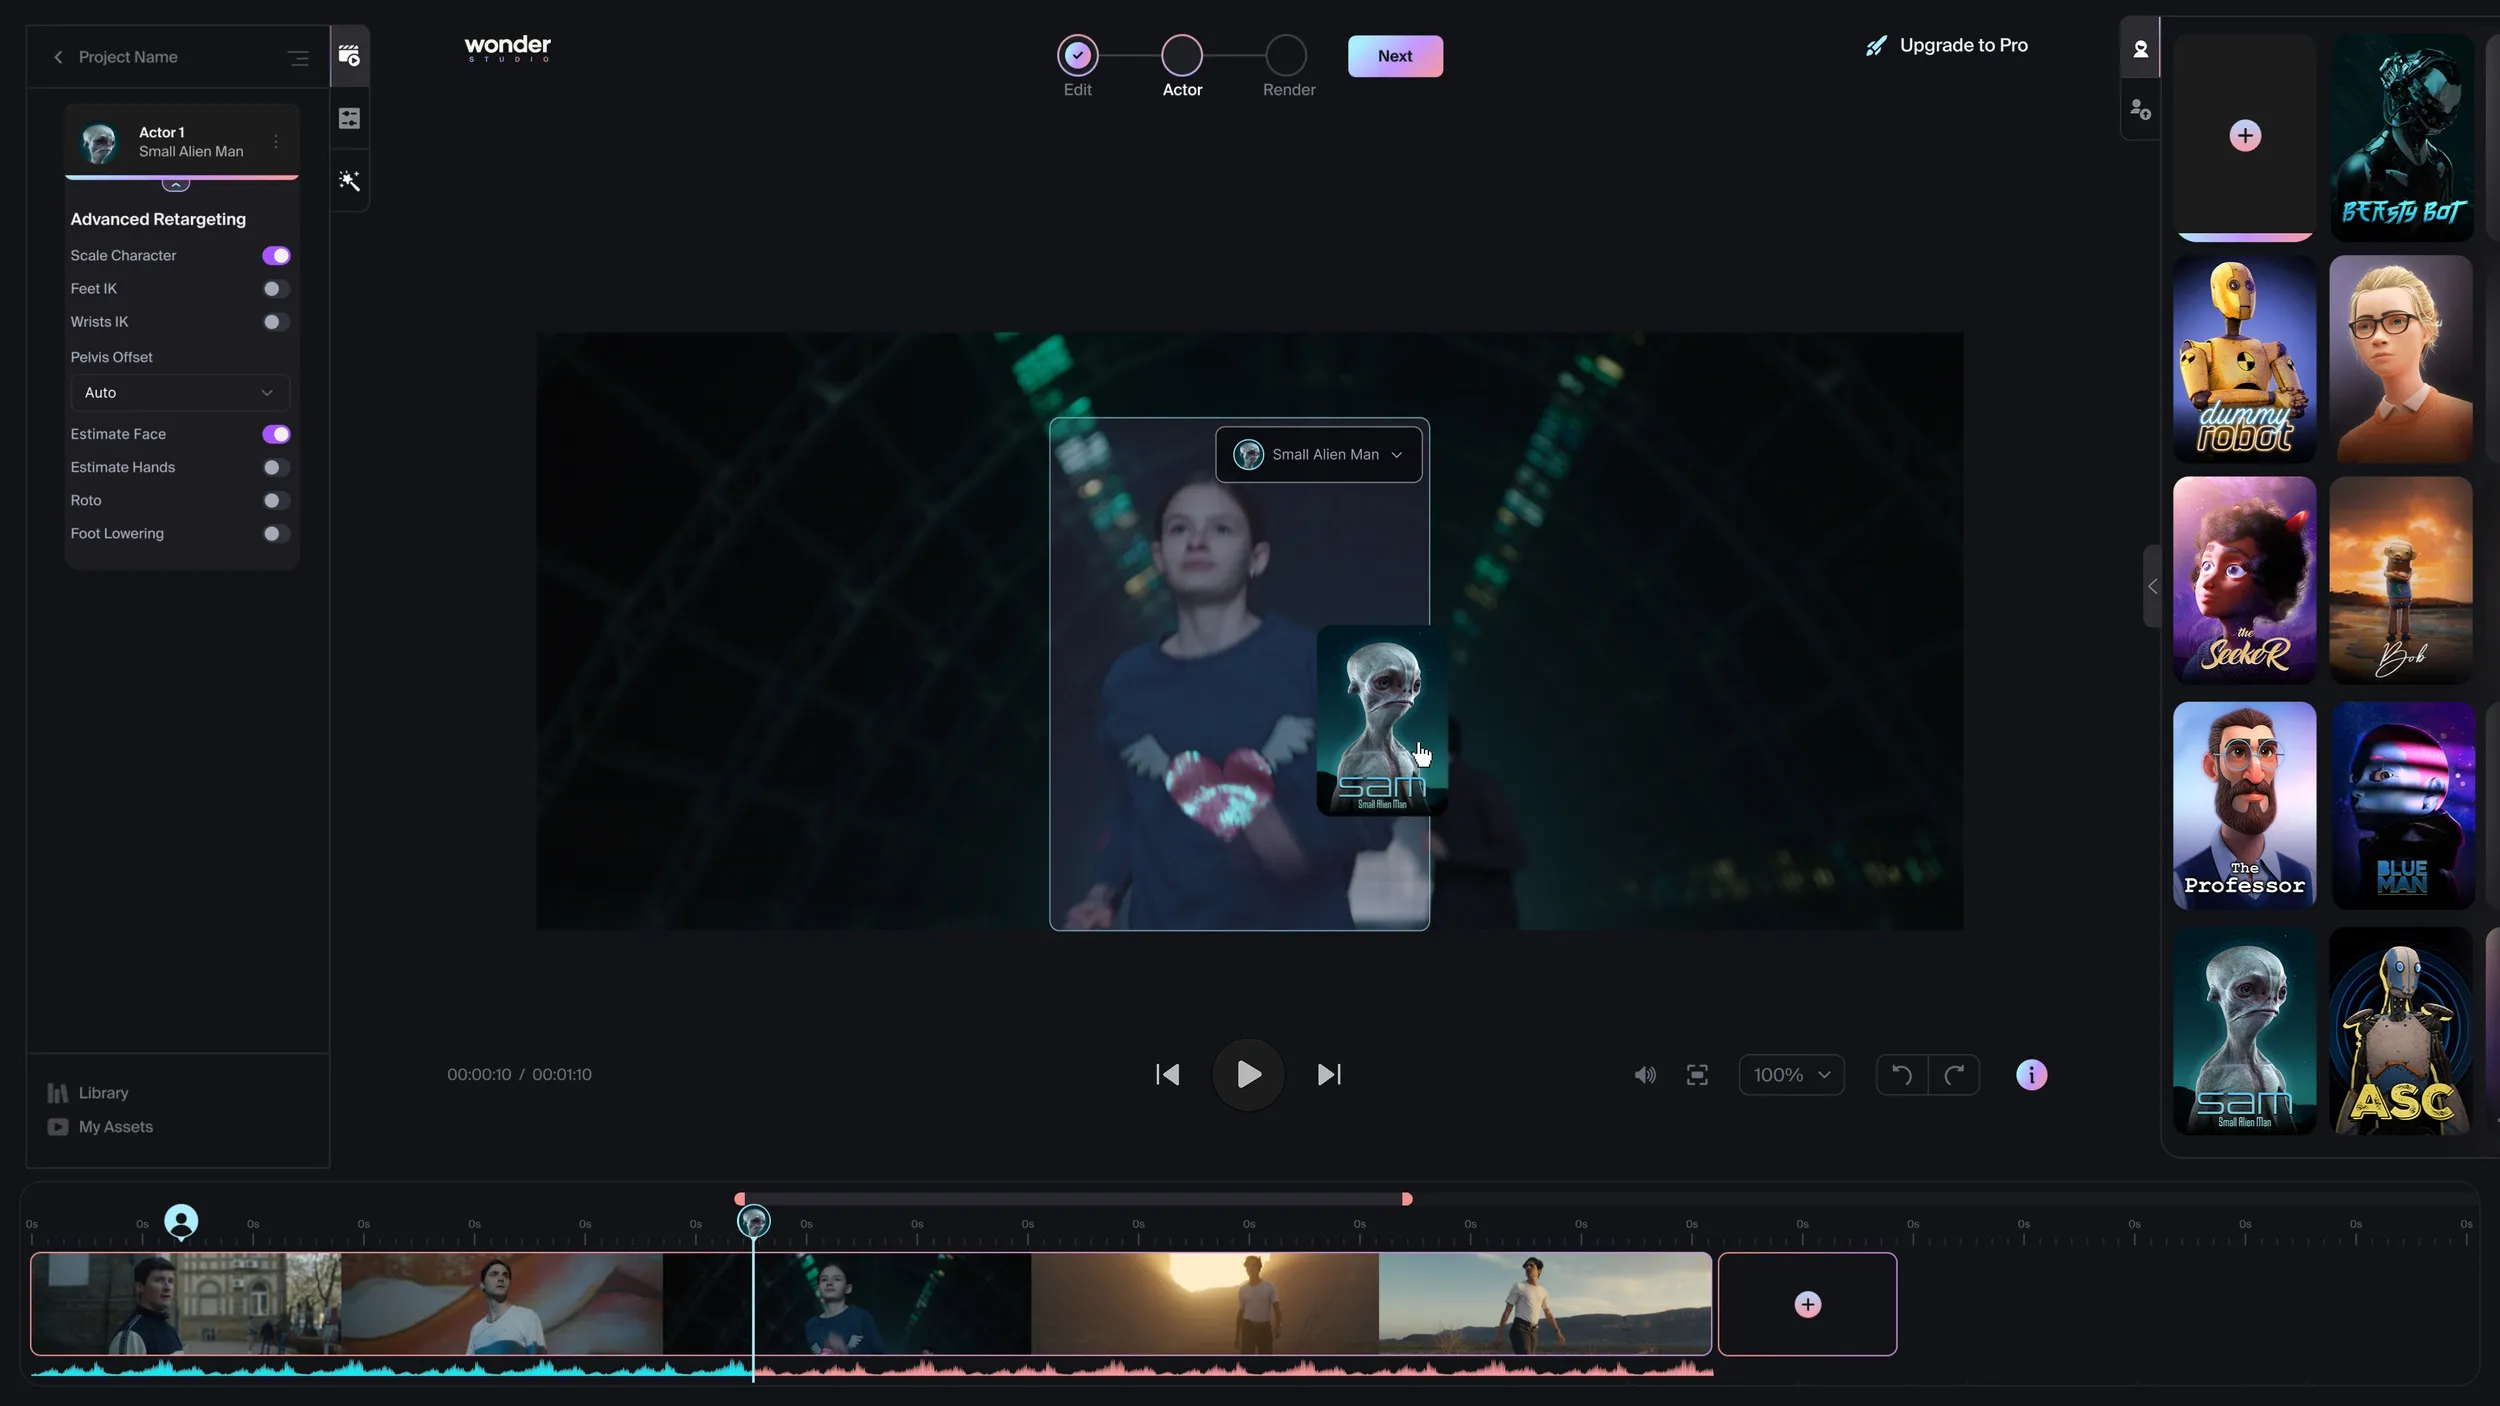Open the clapperboard scene settings icon
Screen dimensions: 2500x1406
349,56
